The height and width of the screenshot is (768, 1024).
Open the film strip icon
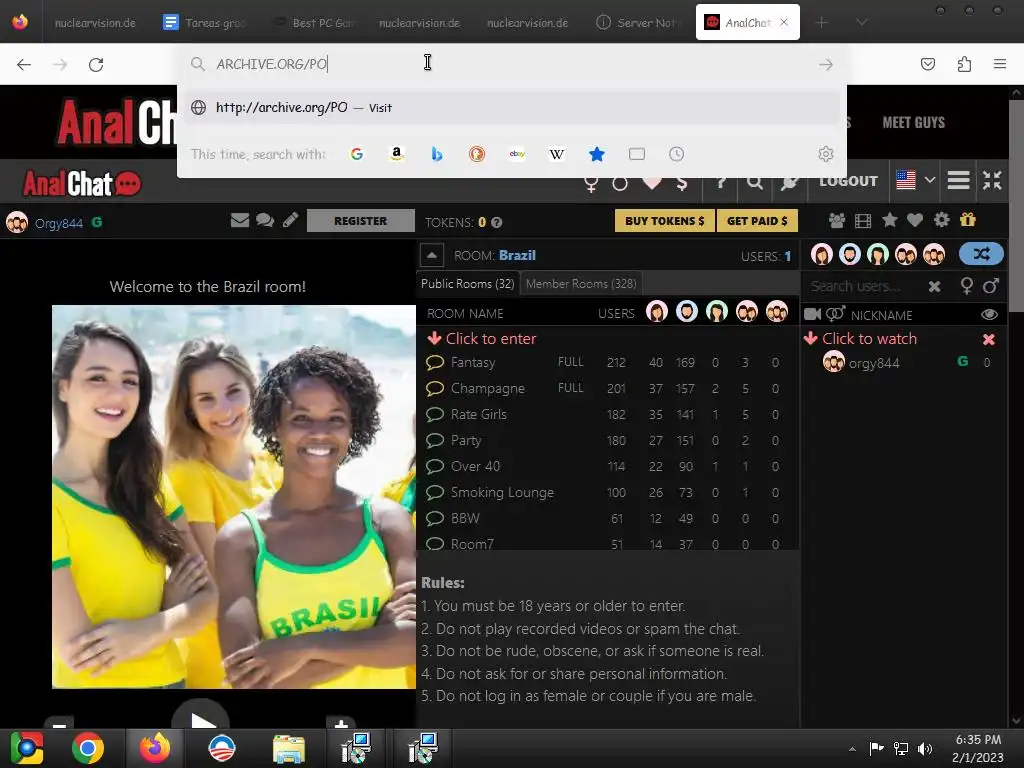[x=863, y=221]
